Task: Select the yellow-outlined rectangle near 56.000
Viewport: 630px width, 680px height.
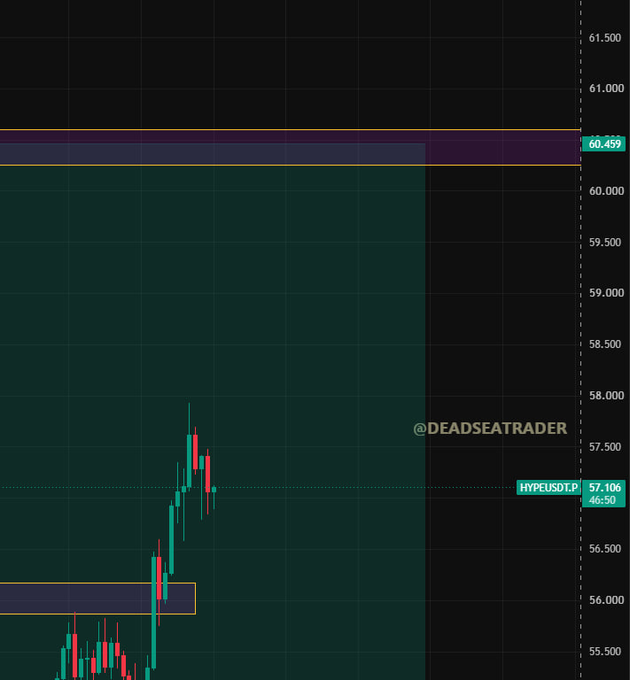Action: [98, 598]
